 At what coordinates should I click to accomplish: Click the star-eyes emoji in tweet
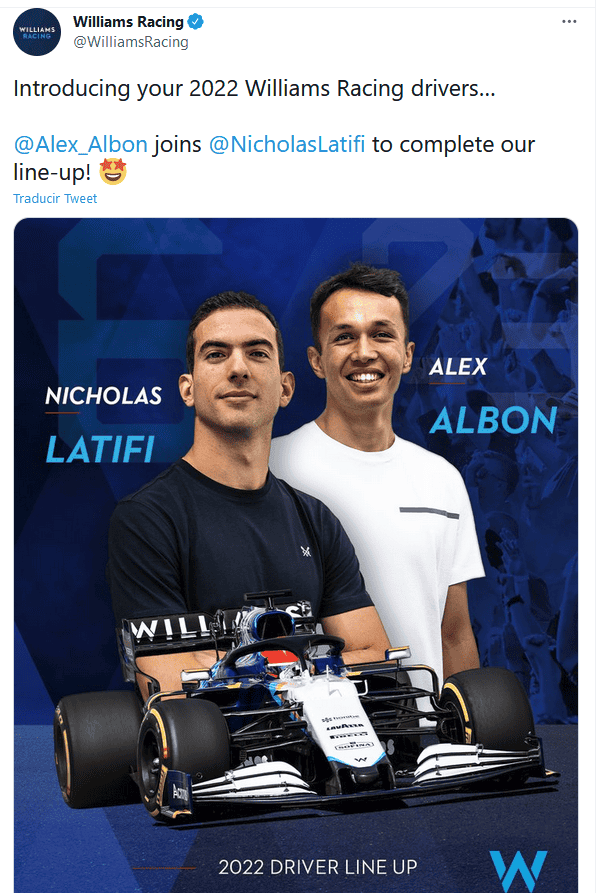point(113,171)
